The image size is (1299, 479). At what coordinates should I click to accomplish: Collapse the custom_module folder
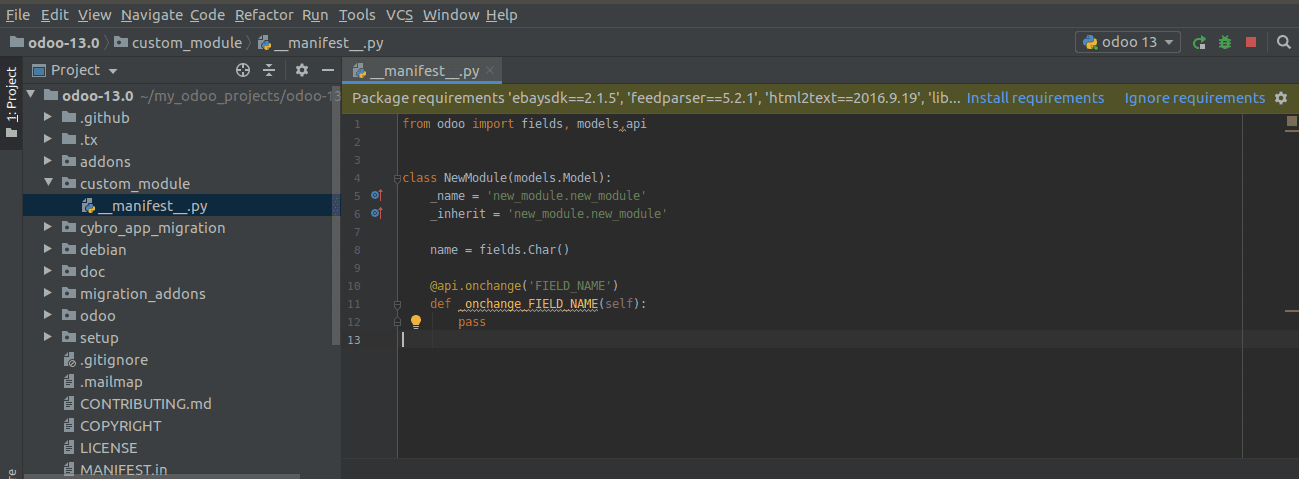click(x=48, y=184)
